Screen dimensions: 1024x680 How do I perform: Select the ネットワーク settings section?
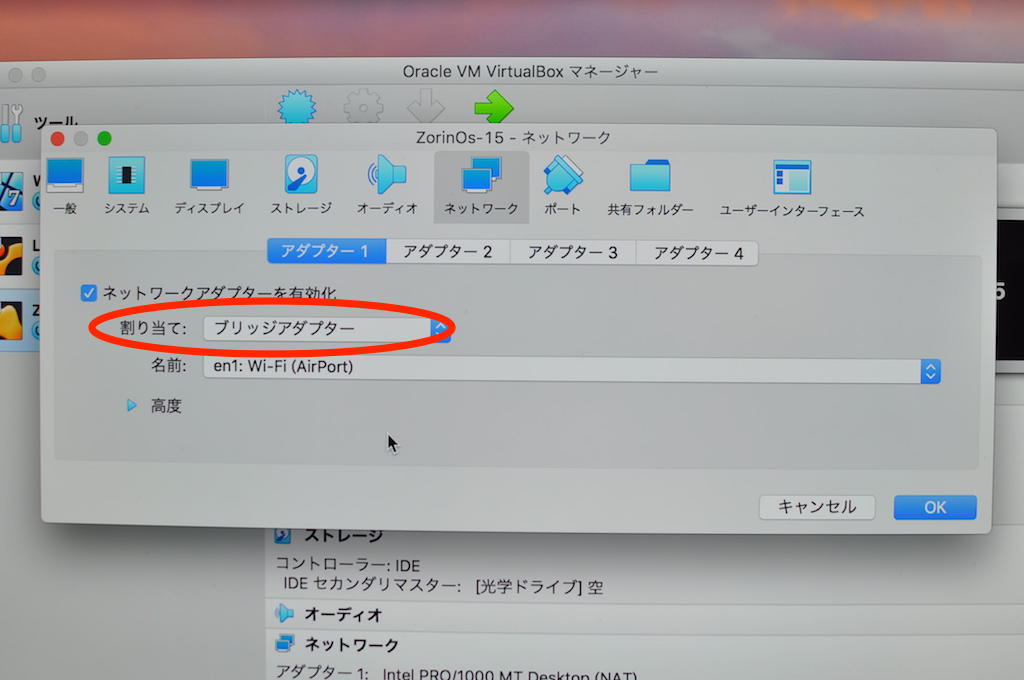pos(481,187)
